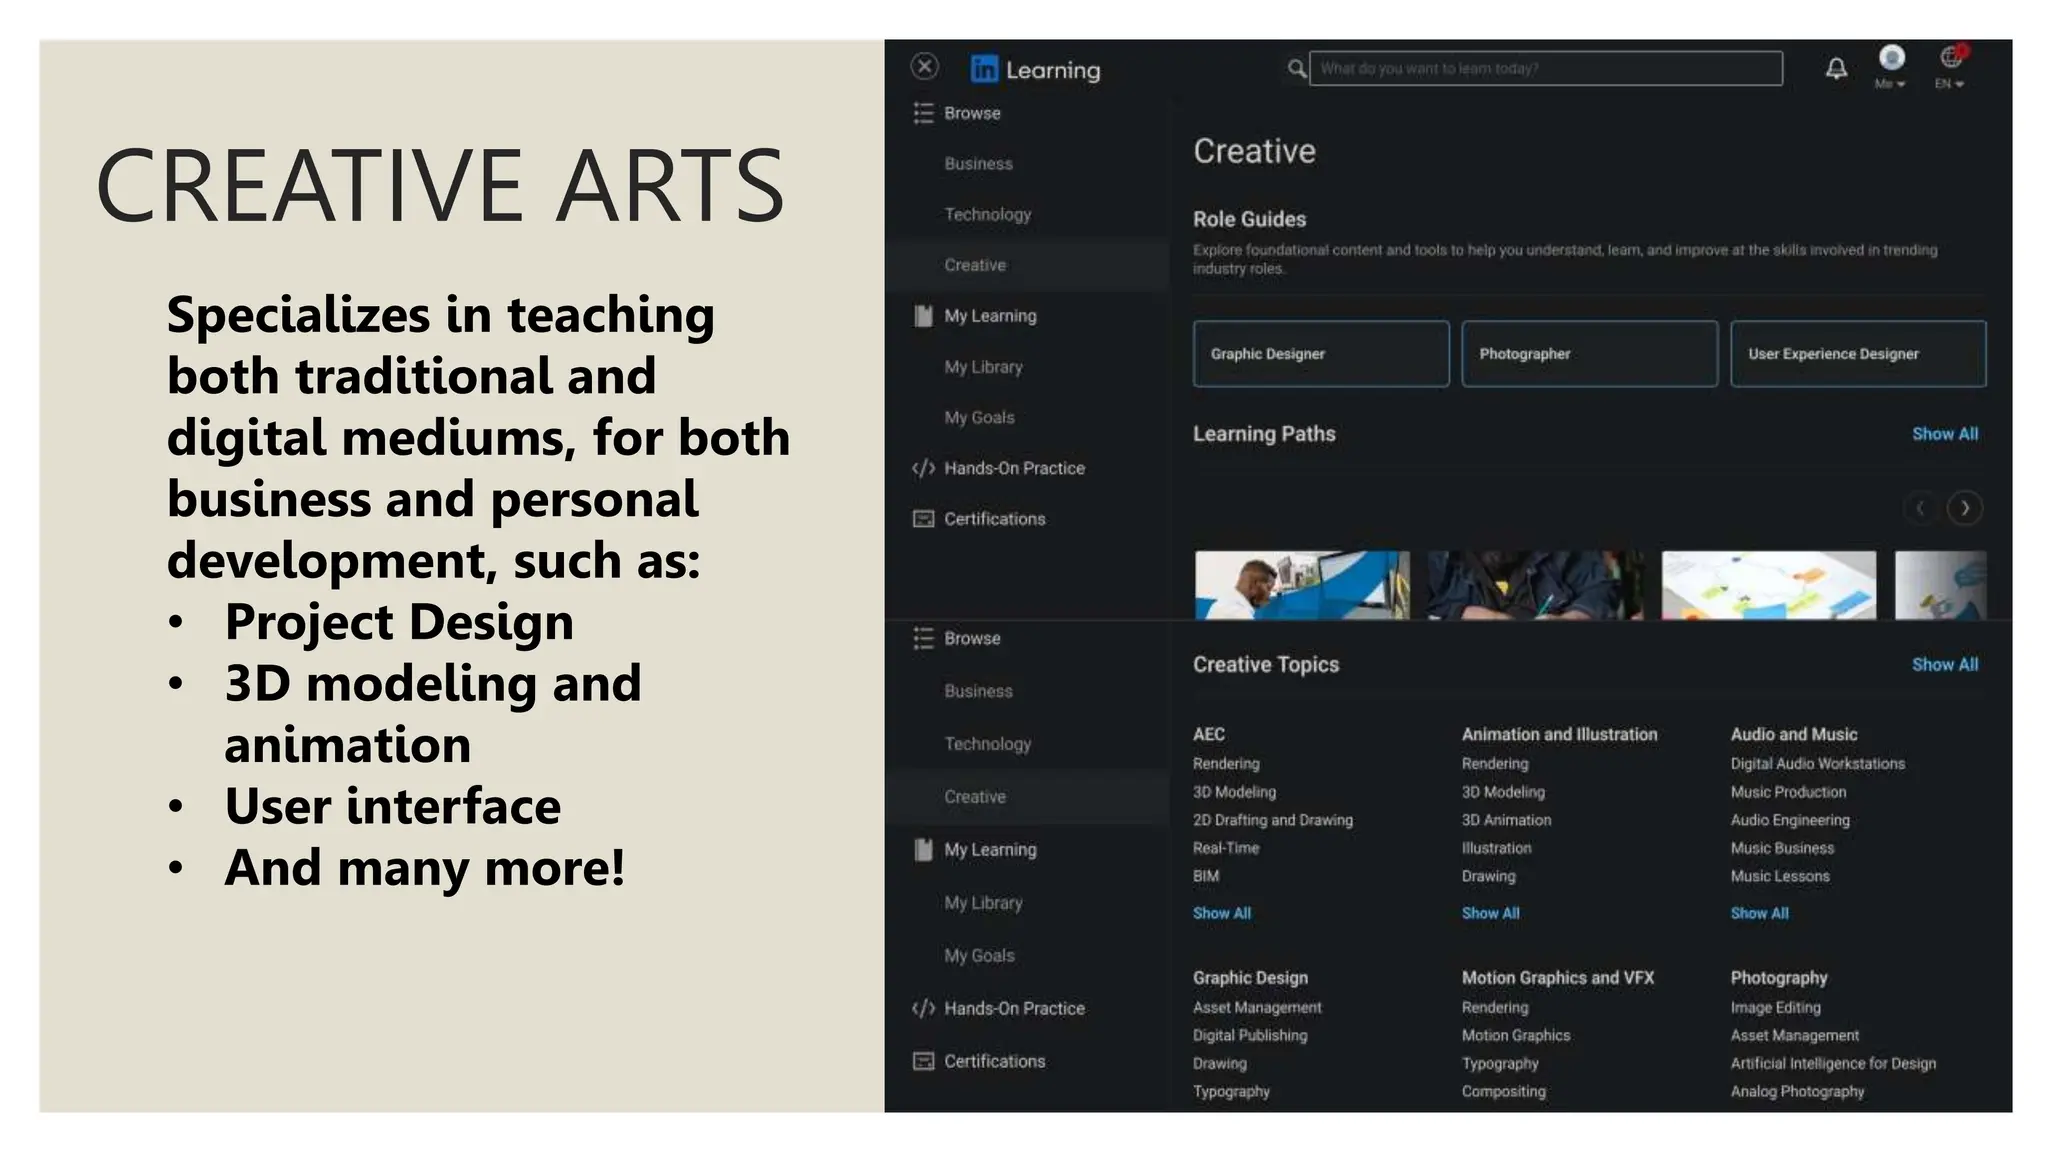
Task: Click upper Hands-On Practice code icon
Action: 923,468
